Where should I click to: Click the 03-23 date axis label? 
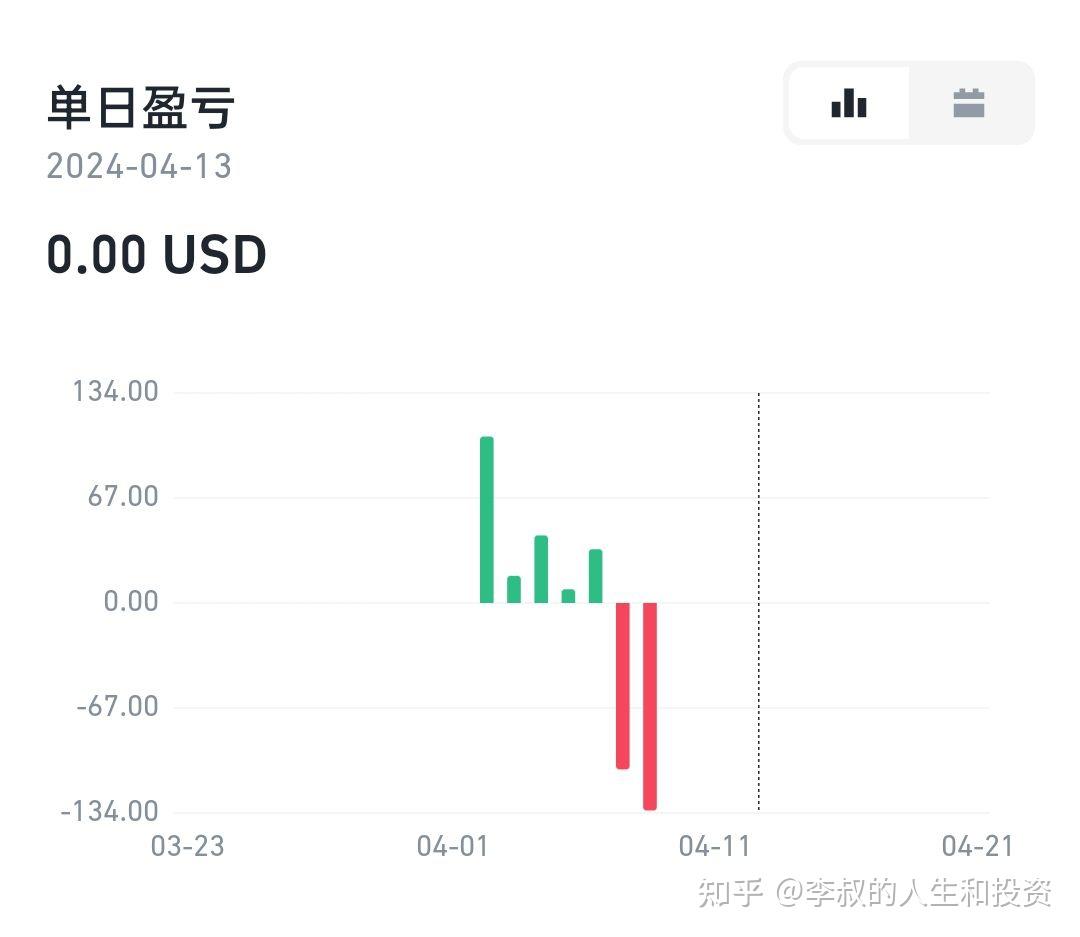(188, 847)
